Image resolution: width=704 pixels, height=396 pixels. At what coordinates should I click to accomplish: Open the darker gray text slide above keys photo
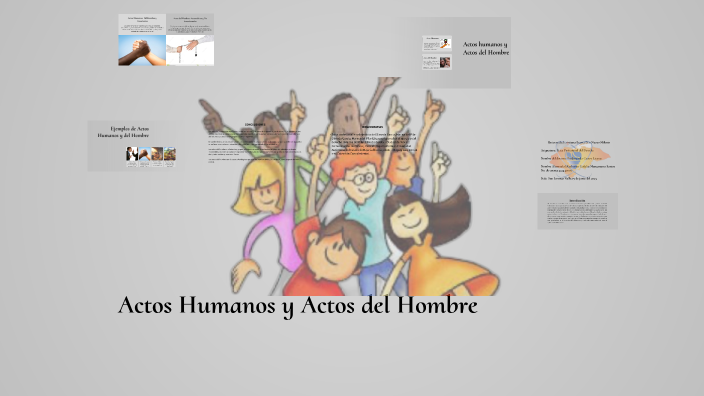click(190, 24)
